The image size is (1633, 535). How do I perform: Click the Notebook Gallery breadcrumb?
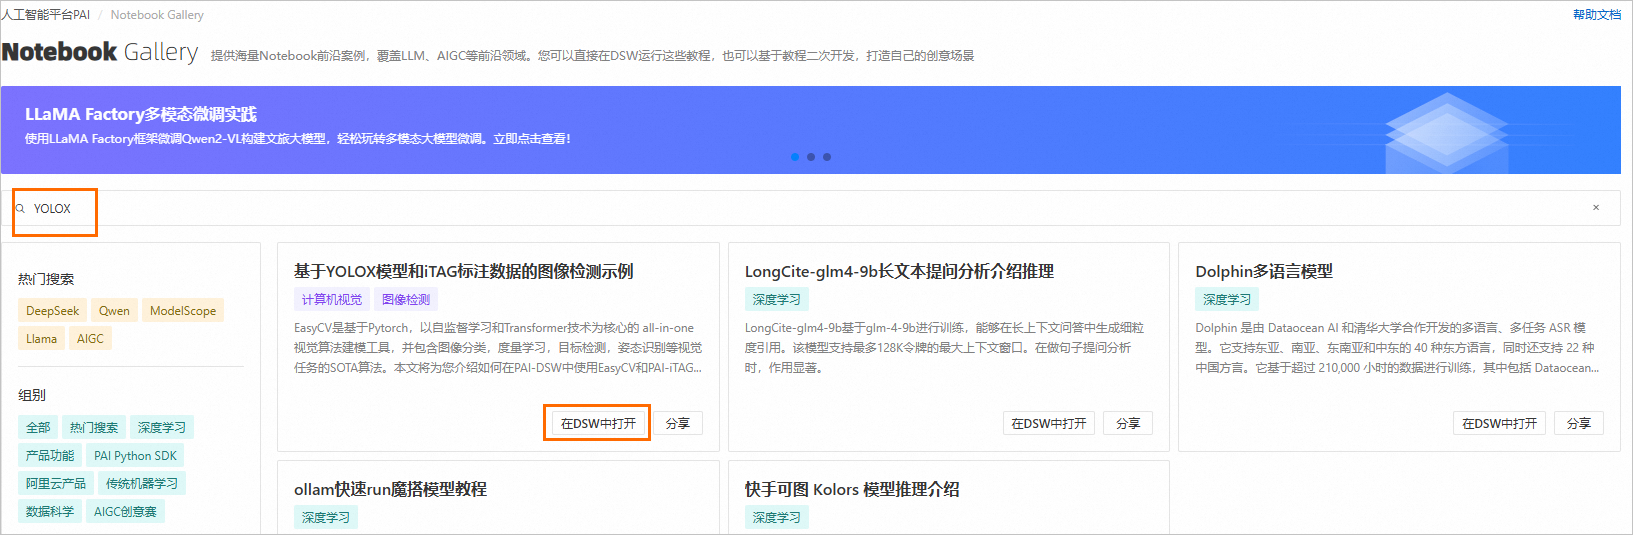click(x=157, y=15)
